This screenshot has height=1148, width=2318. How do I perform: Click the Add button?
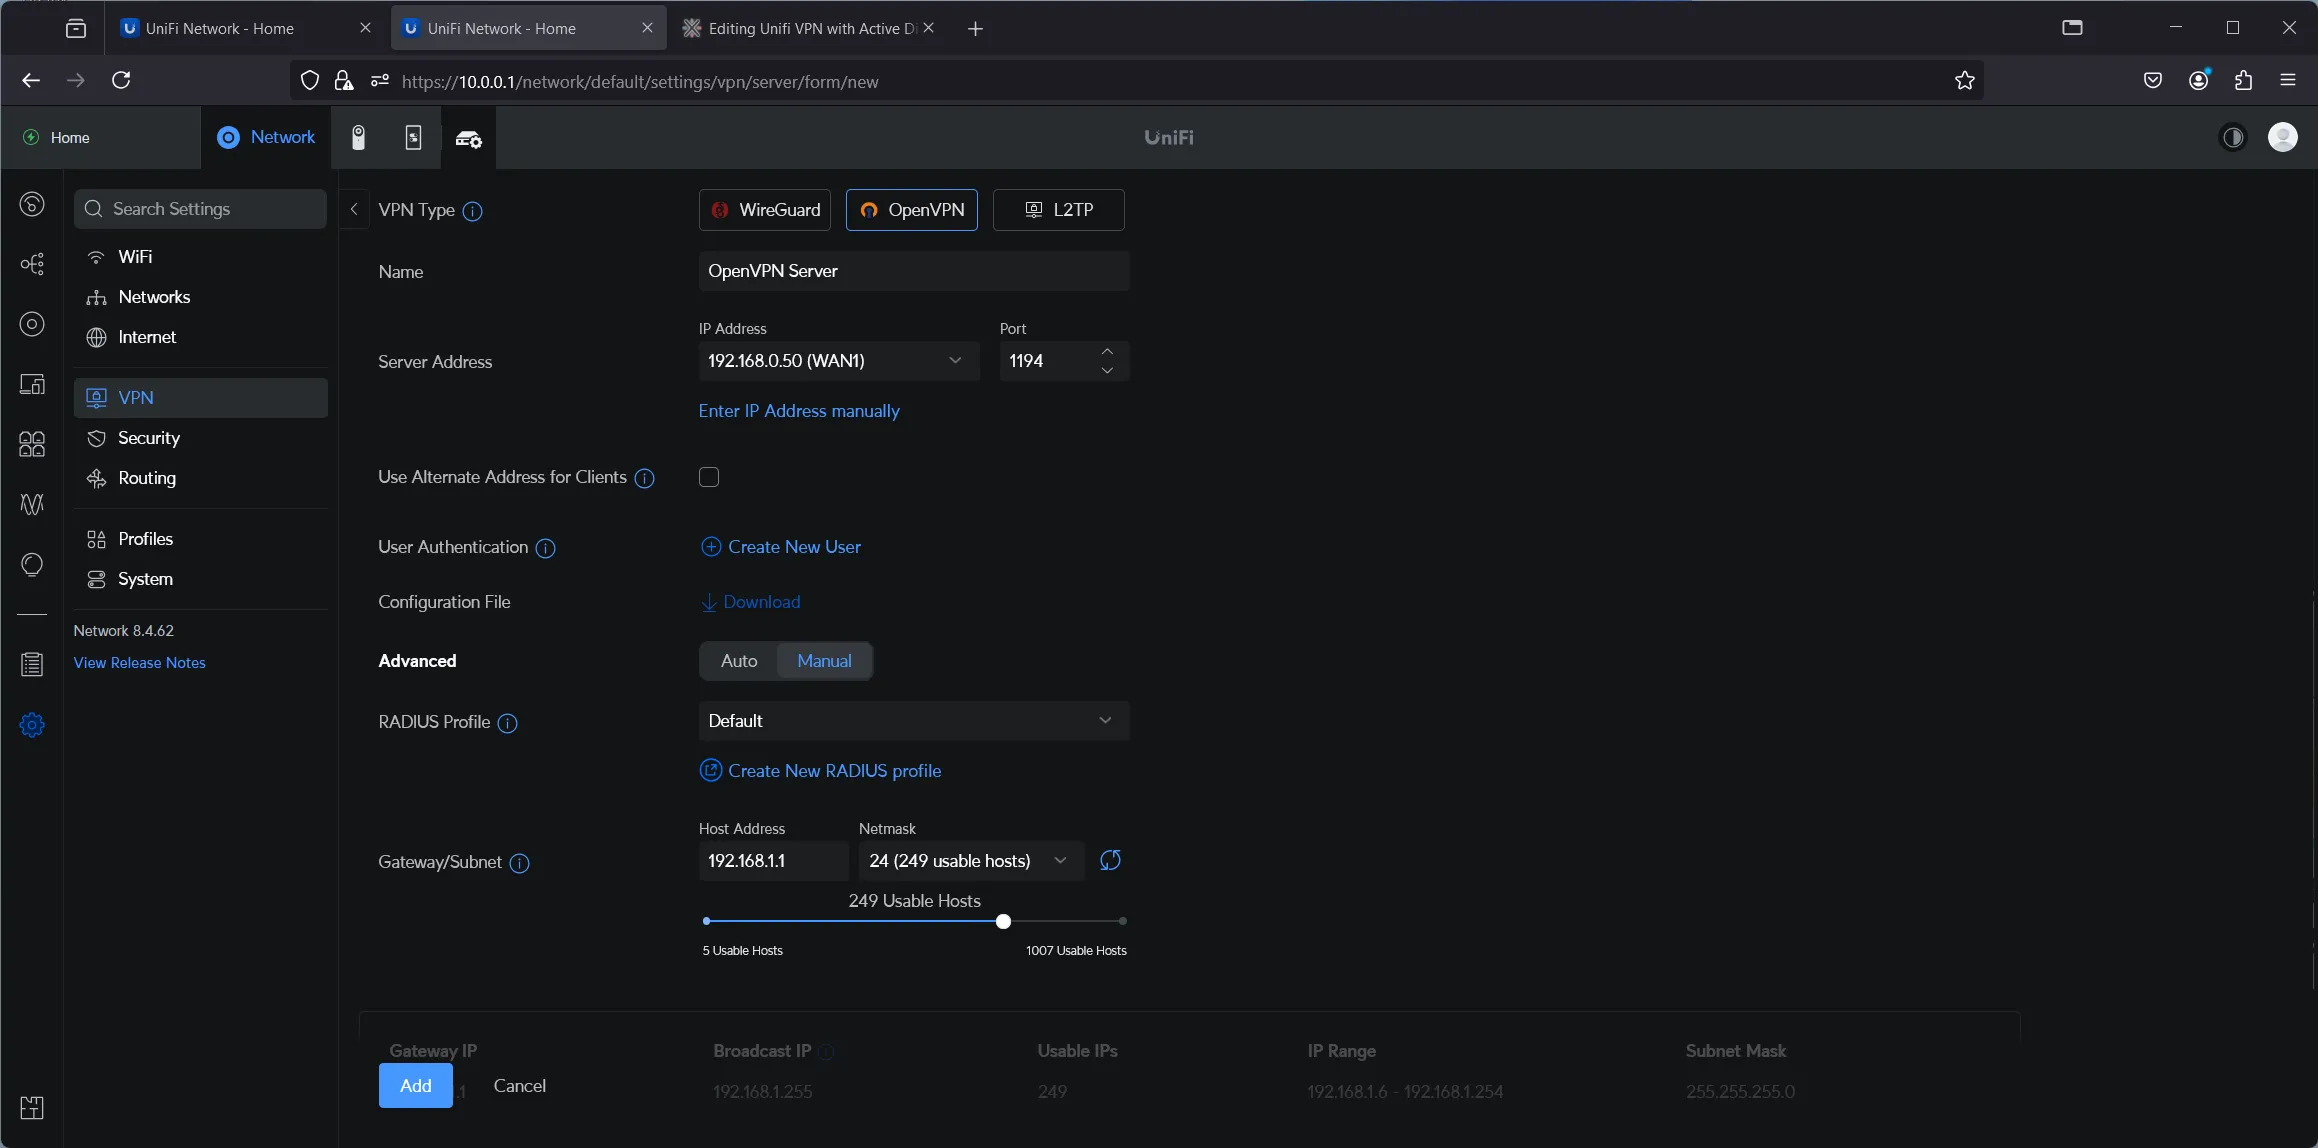[x=415, y=1085]
